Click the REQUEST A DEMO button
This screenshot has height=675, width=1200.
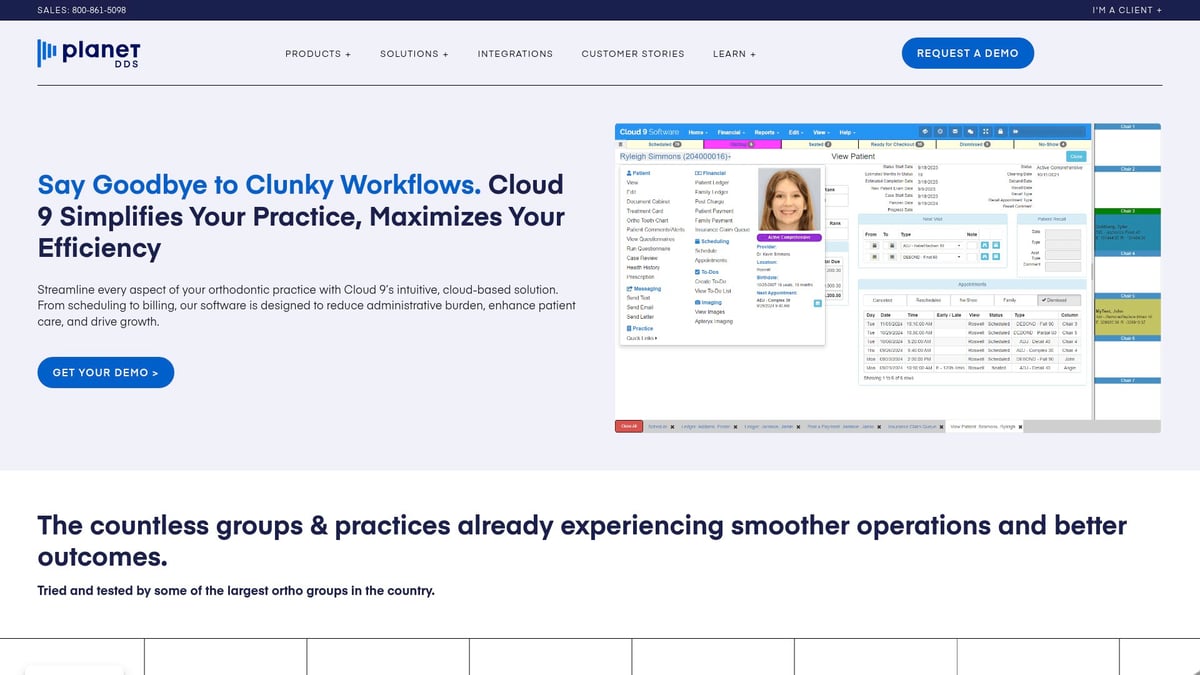click(967, 53)
